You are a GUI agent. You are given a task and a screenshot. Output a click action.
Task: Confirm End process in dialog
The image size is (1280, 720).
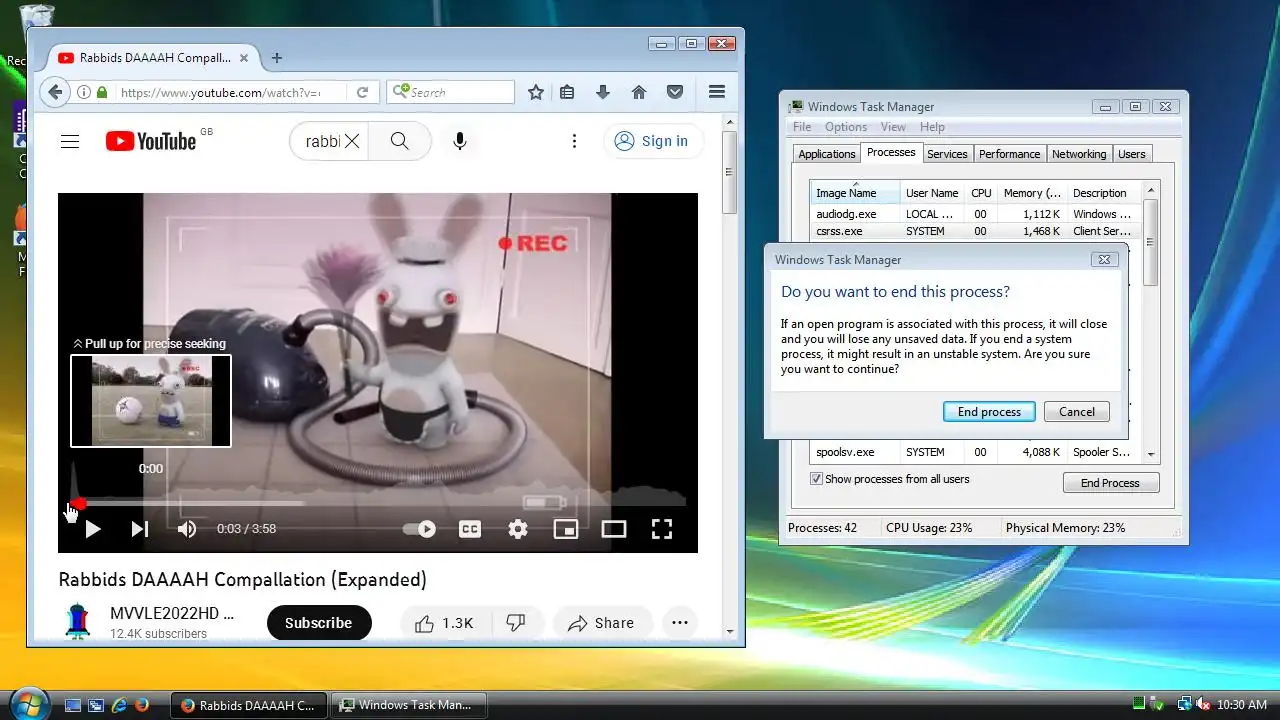[989, 412]
